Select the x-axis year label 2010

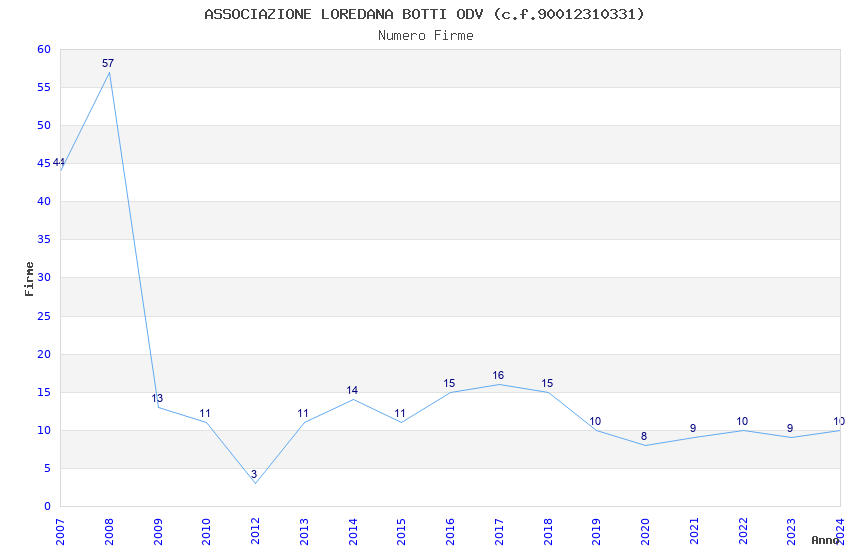tap(206, 532)
